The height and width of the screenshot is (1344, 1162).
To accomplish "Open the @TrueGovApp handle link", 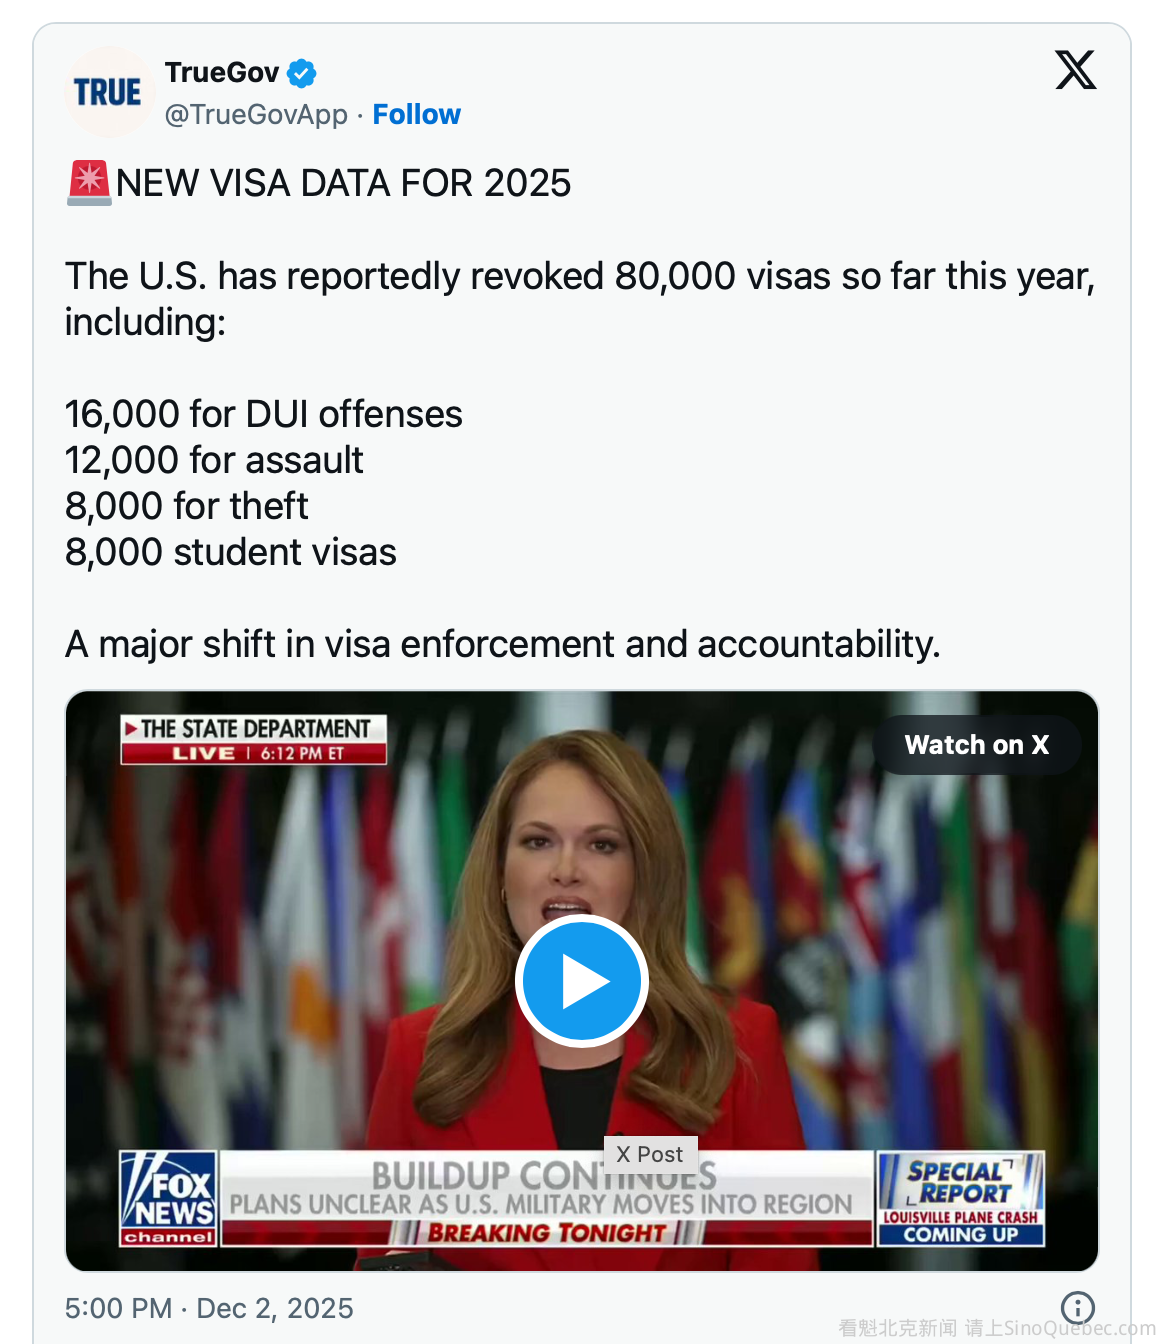I will (256, 115).
